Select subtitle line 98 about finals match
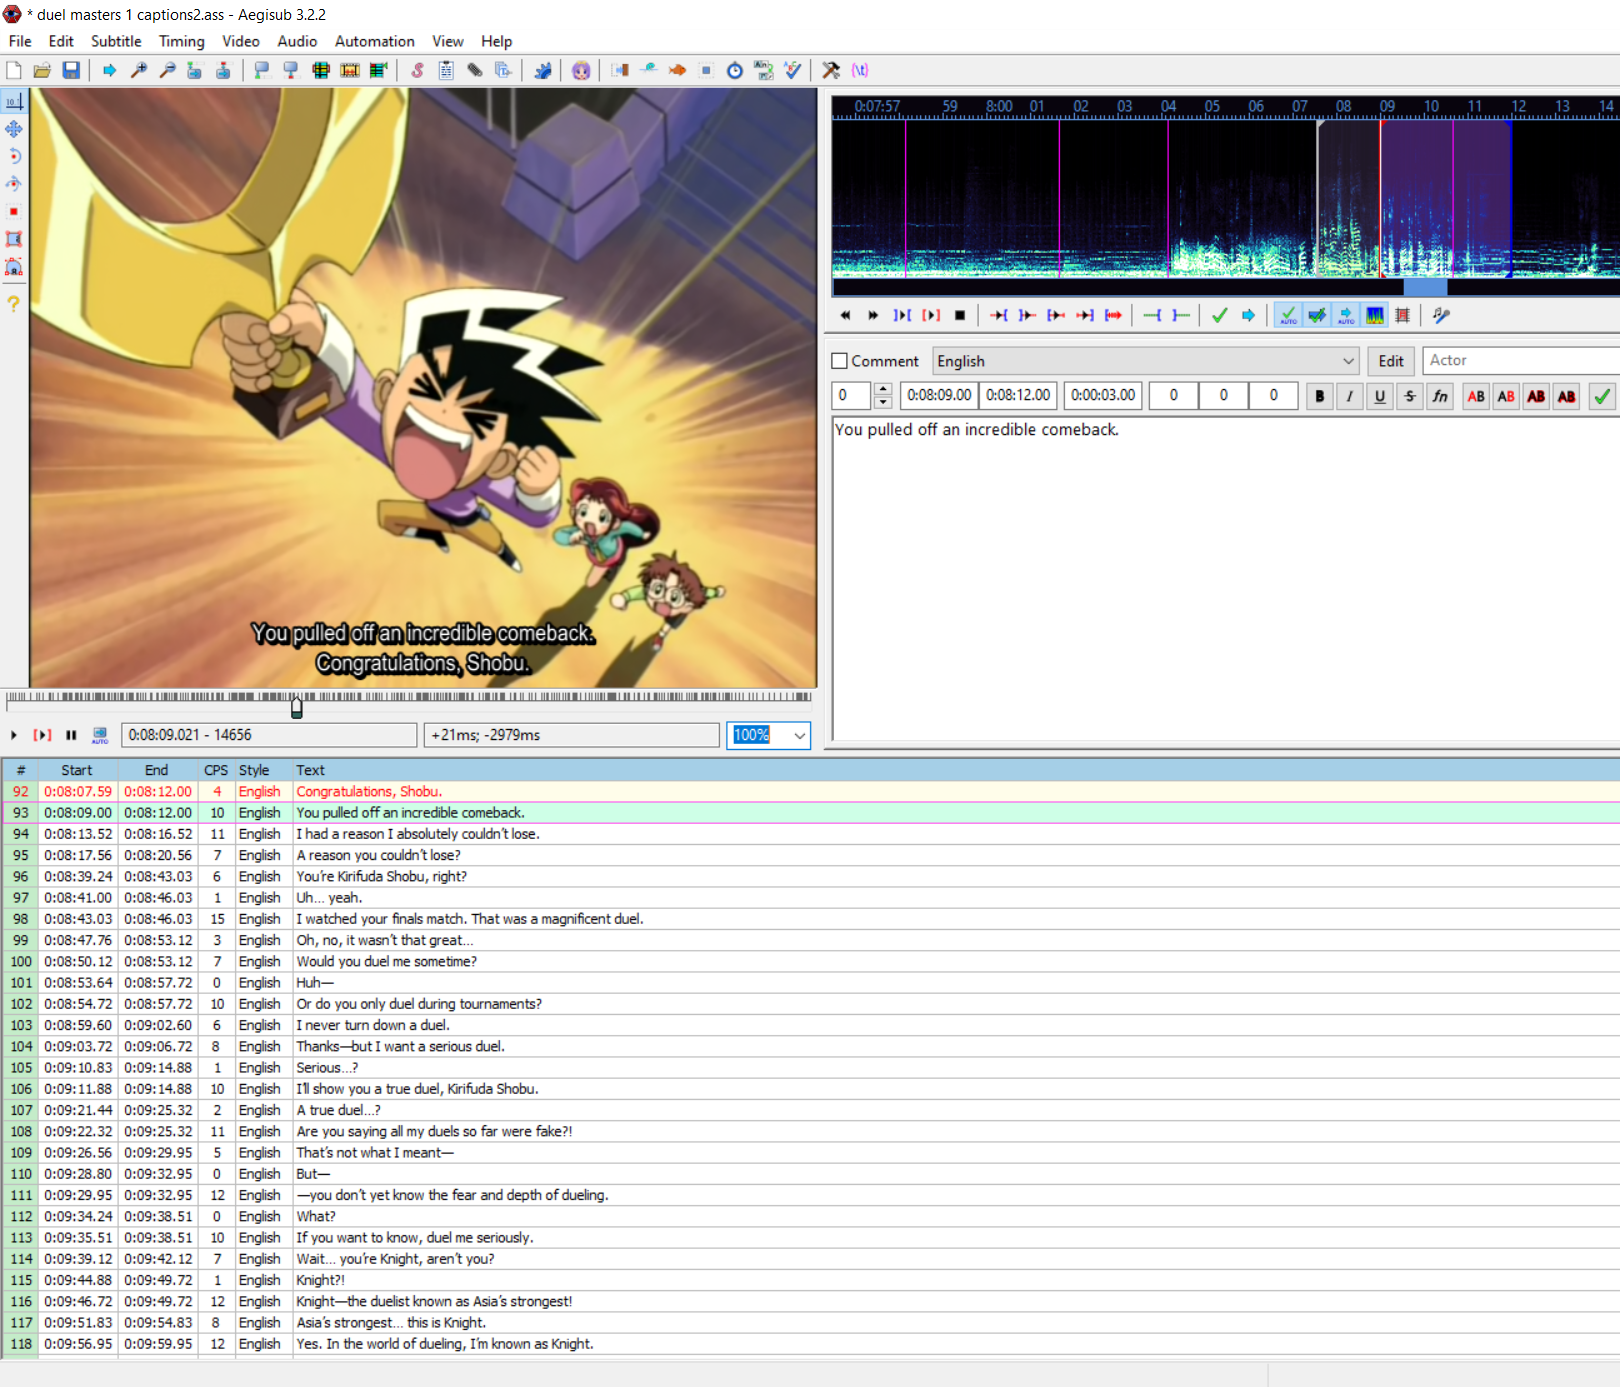Screen dimensions: 1620x1387 pyautogui.click(x=469, y=919)
